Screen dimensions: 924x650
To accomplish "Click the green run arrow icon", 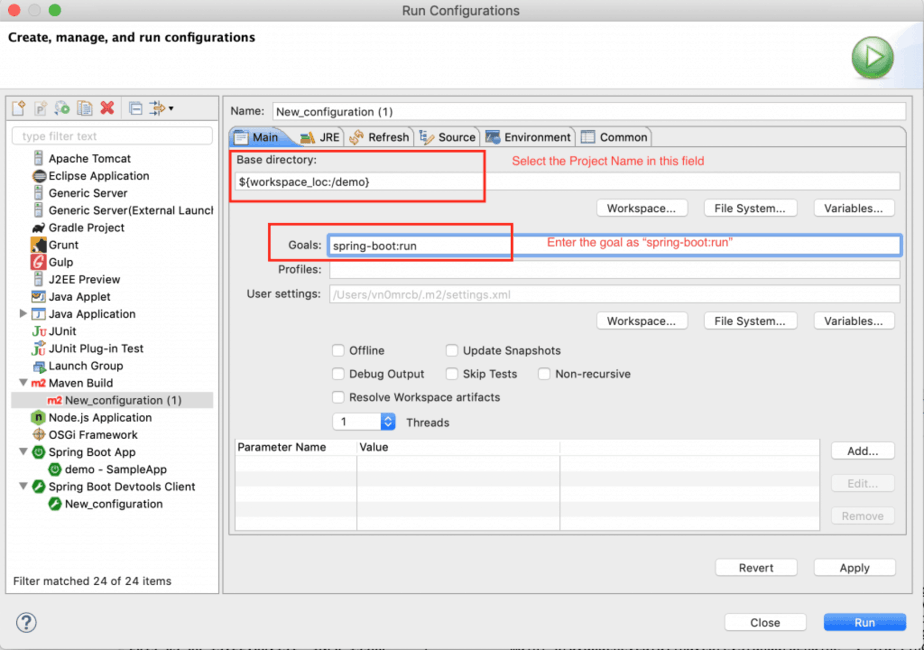I will 872,58.
